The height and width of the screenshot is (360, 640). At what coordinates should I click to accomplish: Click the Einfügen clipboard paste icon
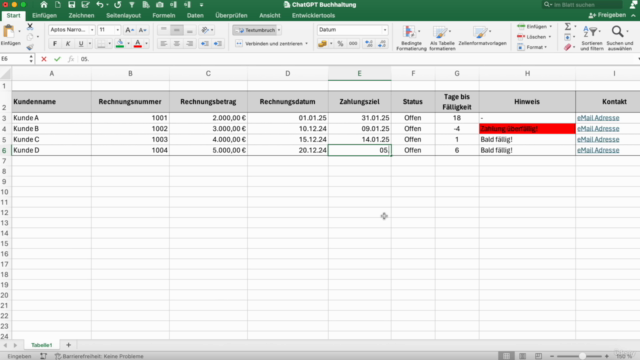coord(9,32)
